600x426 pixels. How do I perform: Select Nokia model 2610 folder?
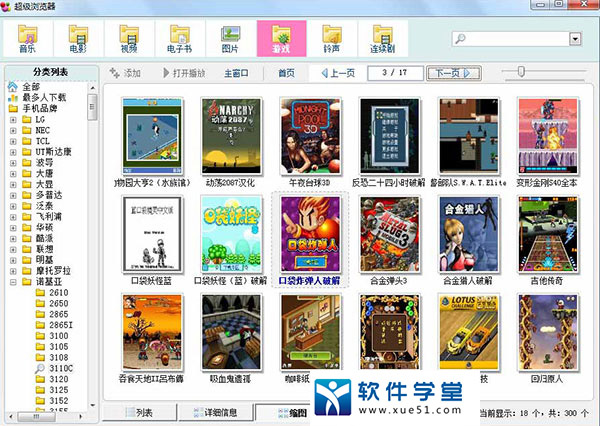(x=52, y=293)
